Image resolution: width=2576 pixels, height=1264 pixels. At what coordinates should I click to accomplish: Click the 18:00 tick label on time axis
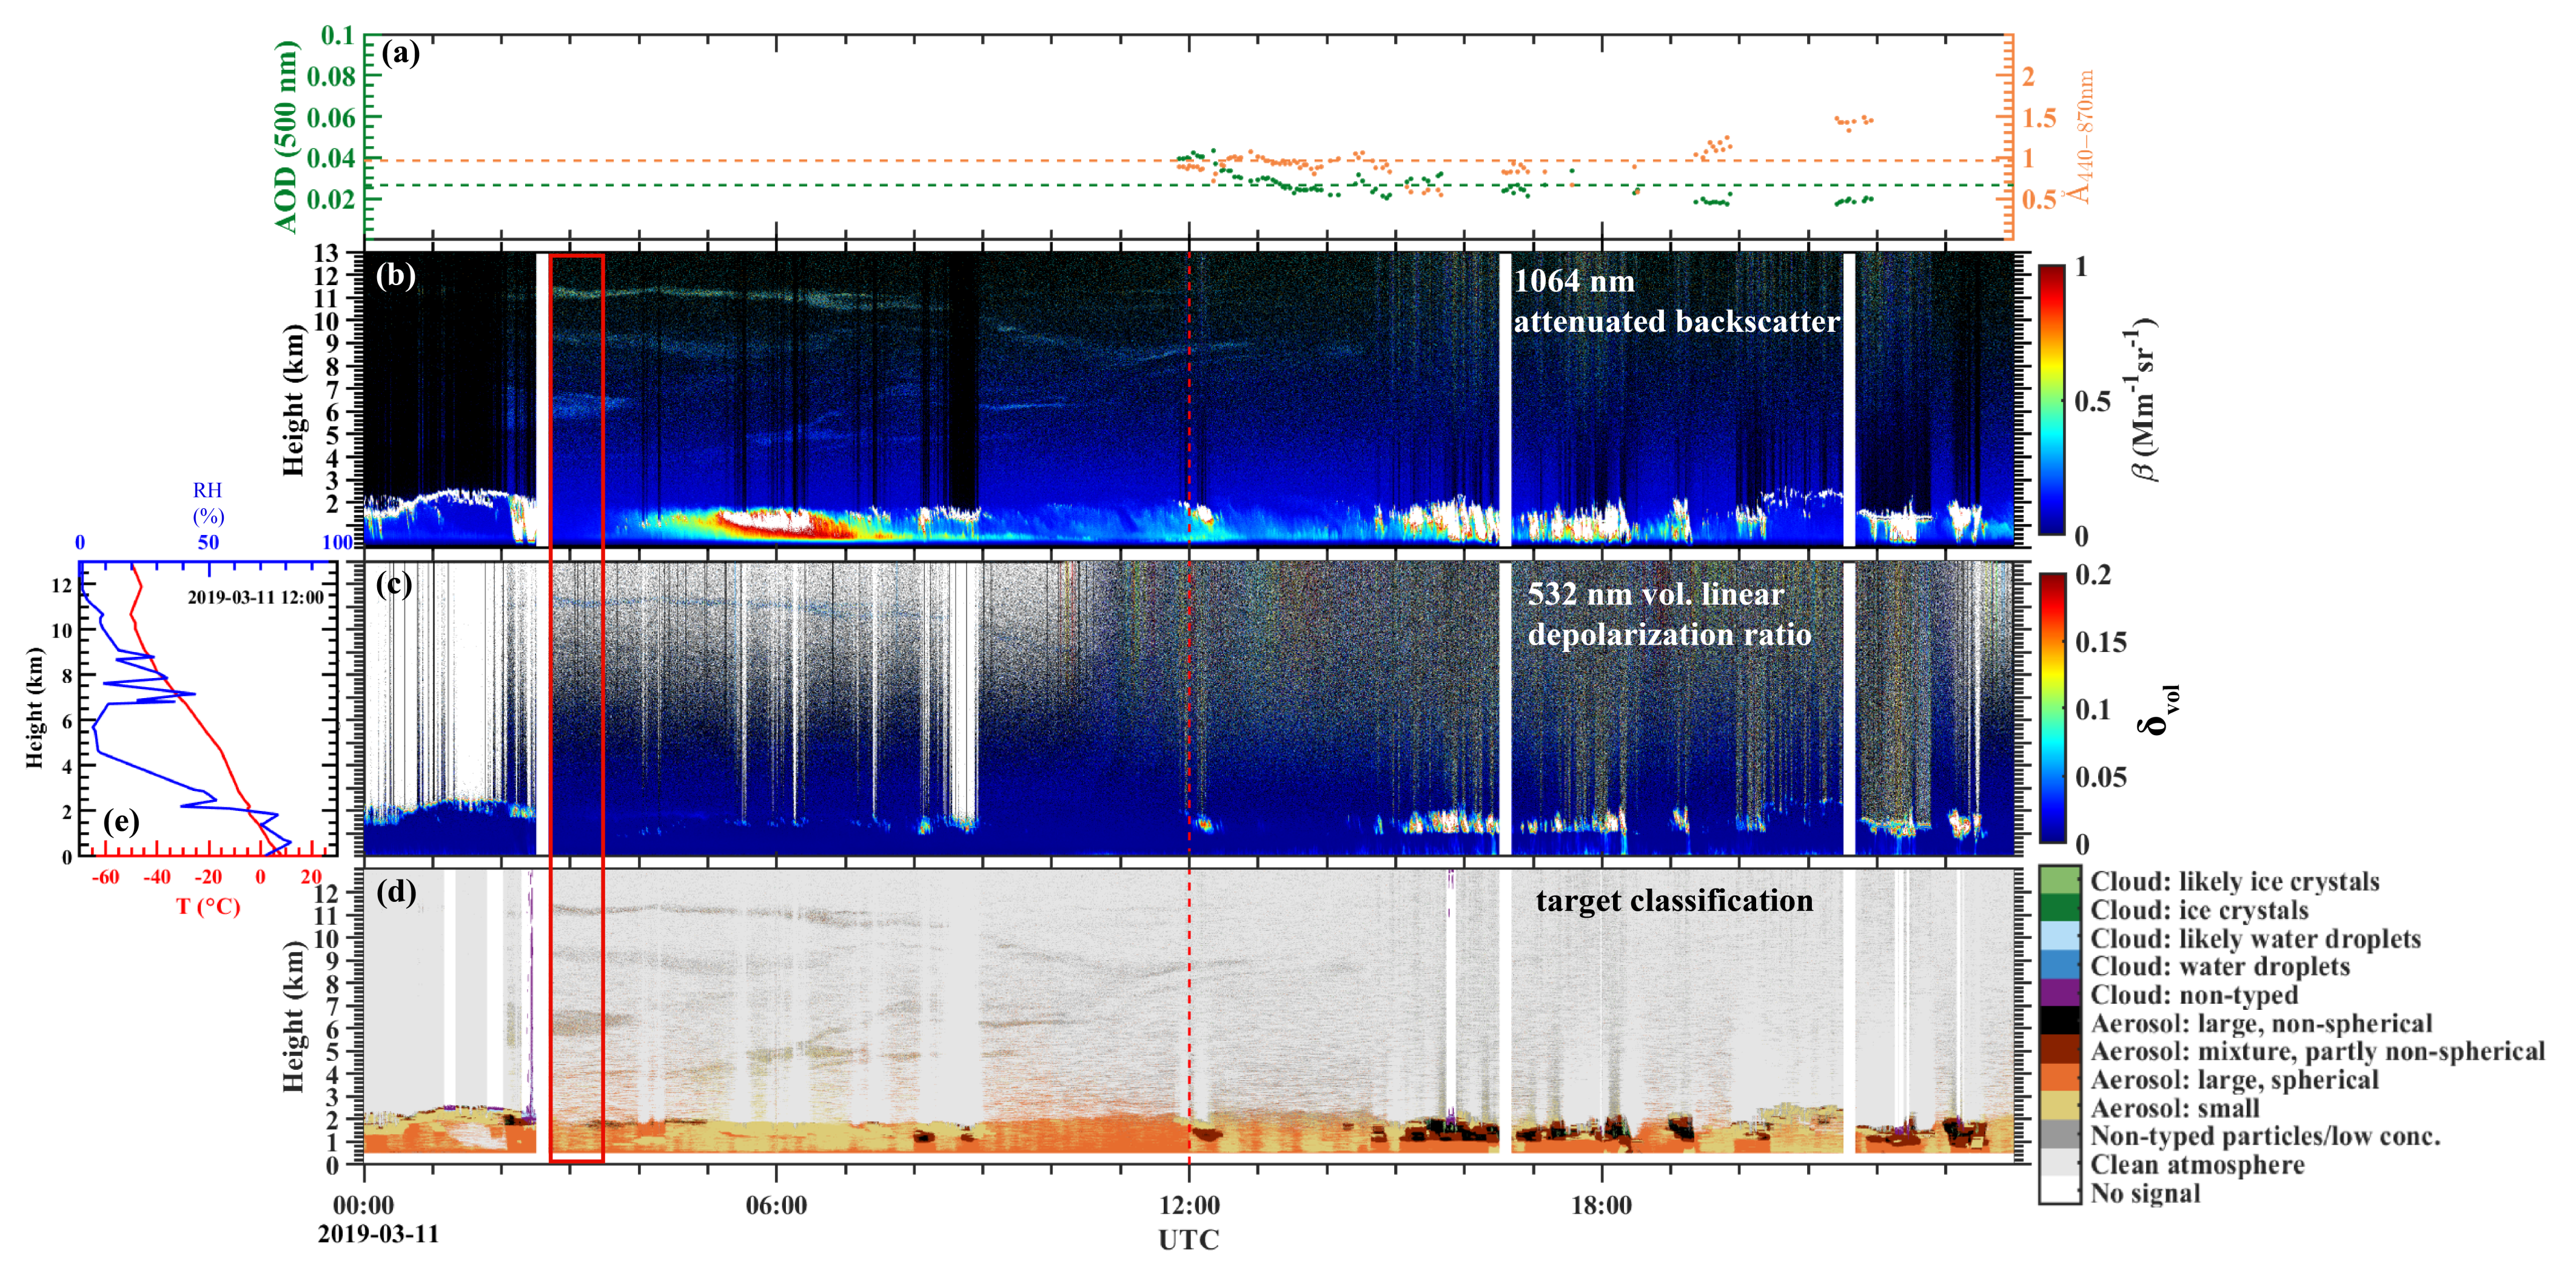point(1601,1205)
